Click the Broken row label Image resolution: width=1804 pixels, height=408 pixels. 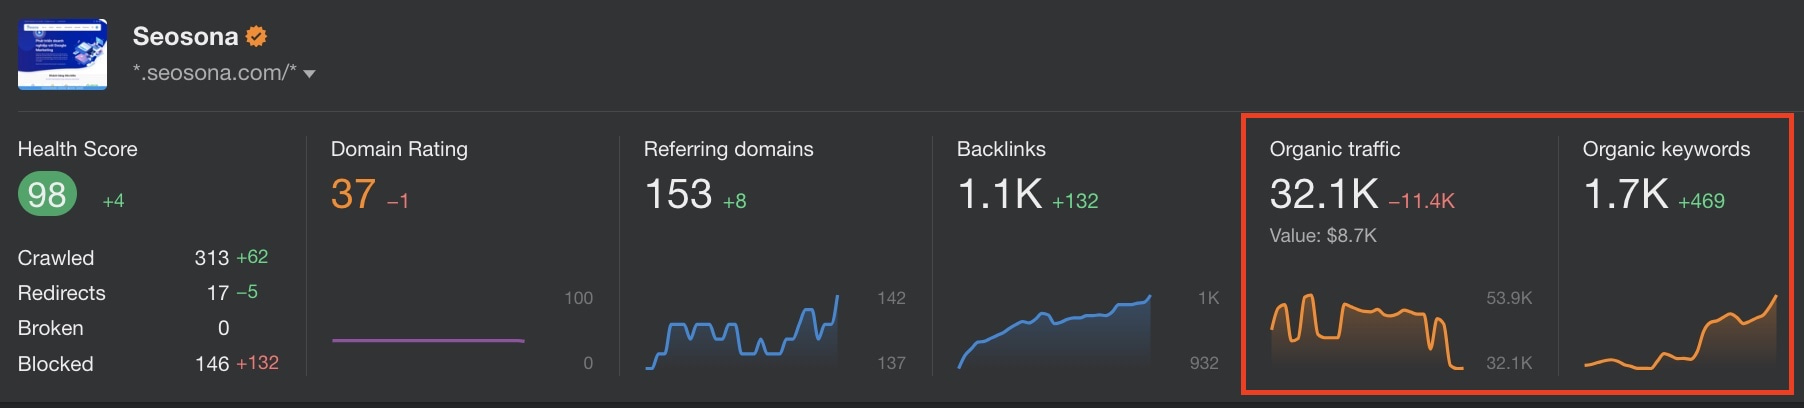click(51, 328)
